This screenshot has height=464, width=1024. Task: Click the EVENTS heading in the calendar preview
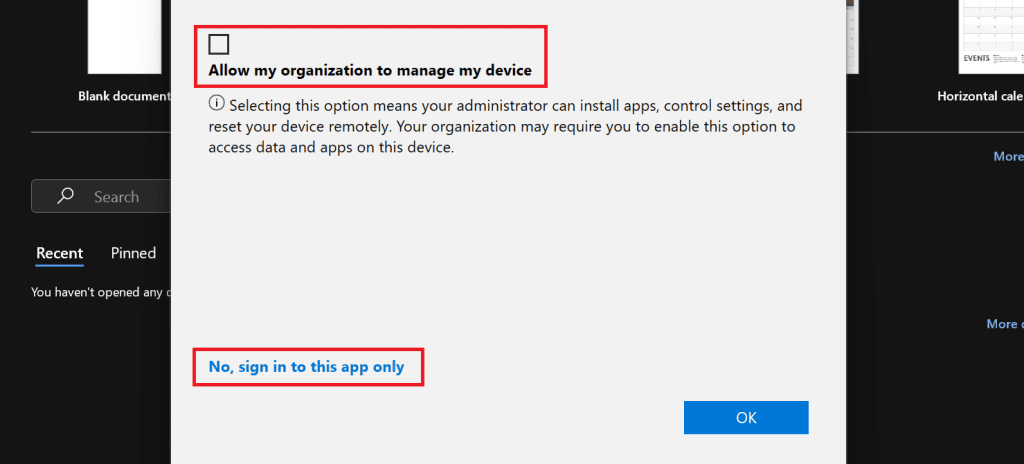976,58
